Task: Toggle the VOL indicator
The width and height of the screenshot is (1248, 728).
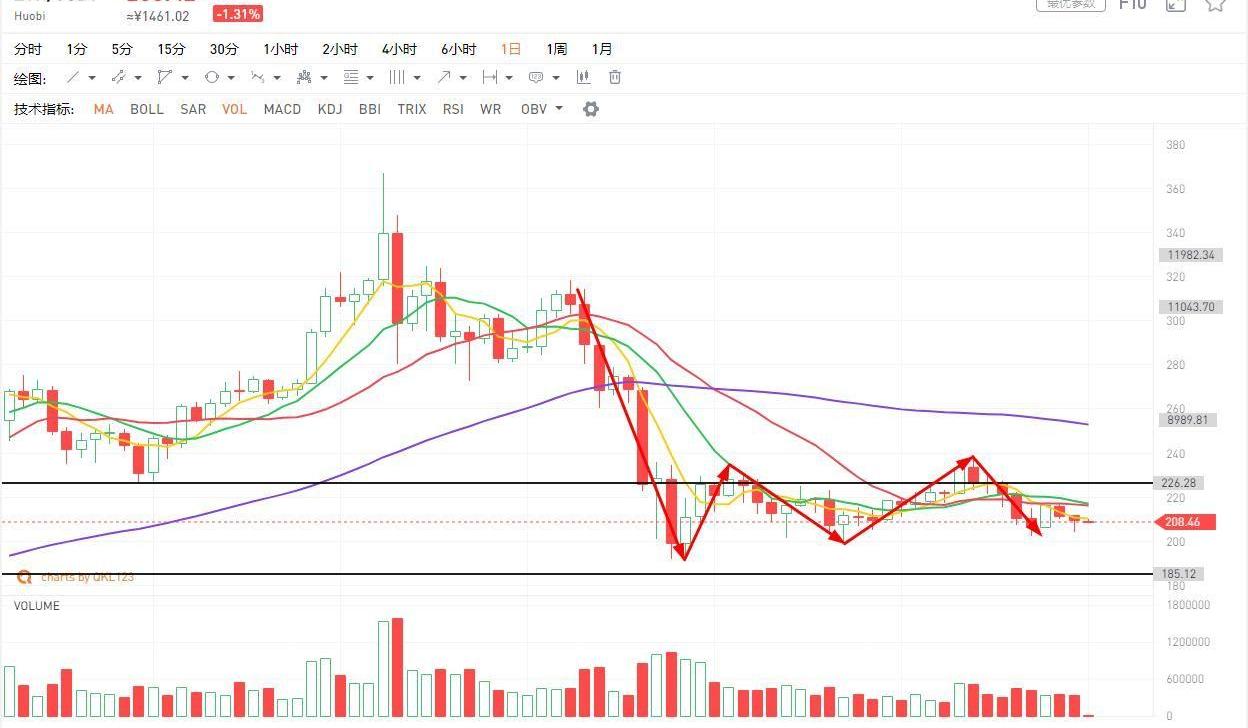Action: [x=234, y=109]
